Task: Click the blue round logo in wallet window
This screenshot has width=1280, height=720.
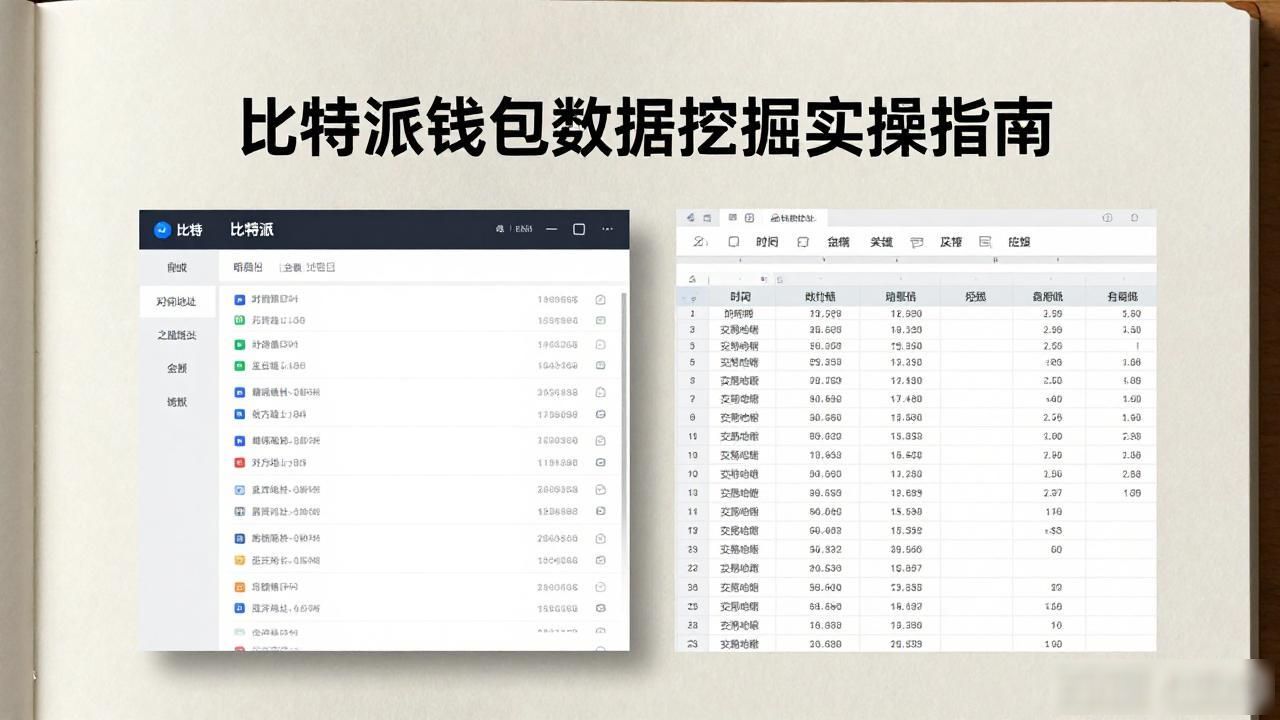Action: [162, 230]
